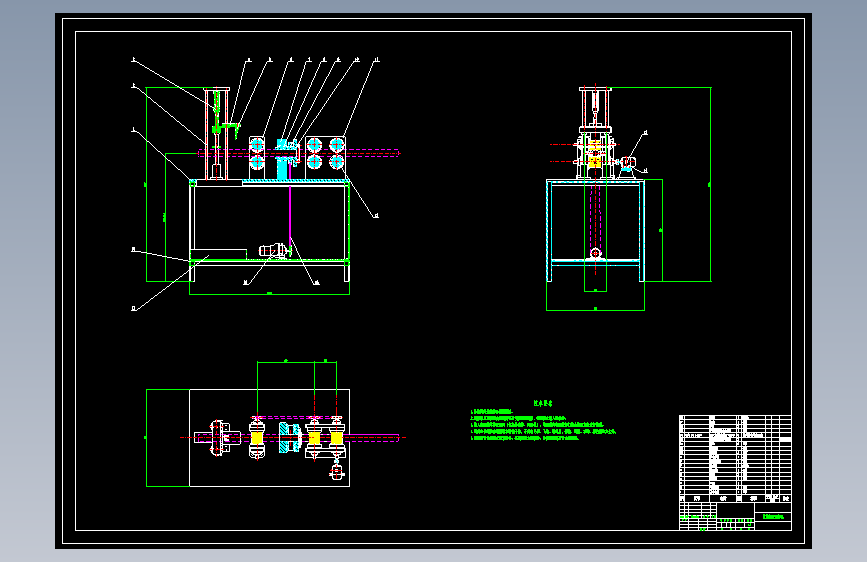The image size is (867, 562).
Task: Select the motor on the front view lower shelf
Action: [273, 251]
